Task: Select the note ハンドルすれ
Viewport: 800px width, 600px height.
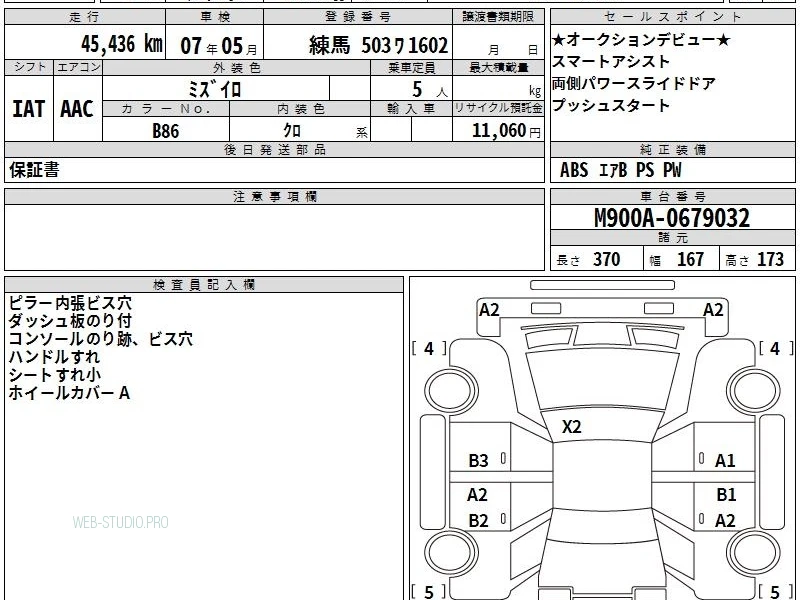Action: (54, 357)
